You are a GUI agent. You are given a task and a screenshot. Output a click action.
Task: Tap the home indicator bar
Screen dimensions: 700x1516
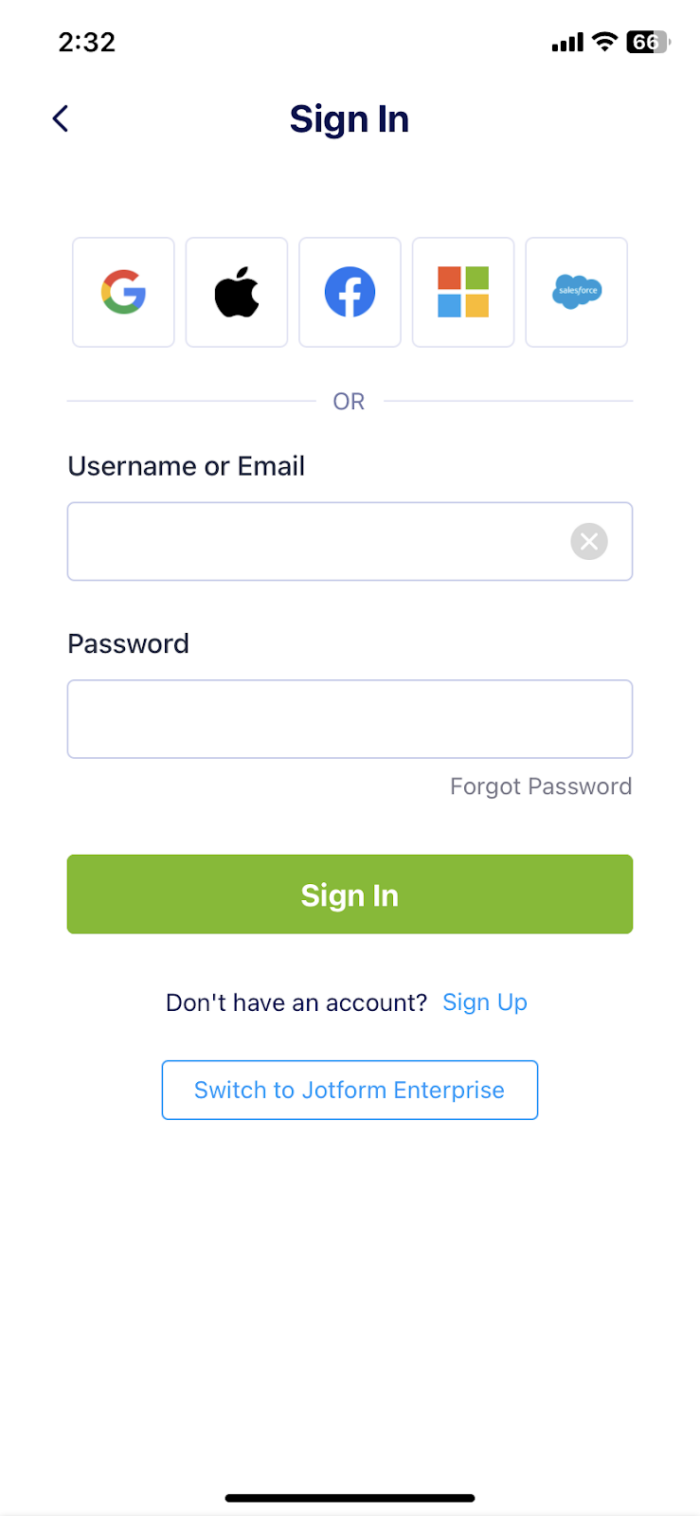click(350, 1498)
